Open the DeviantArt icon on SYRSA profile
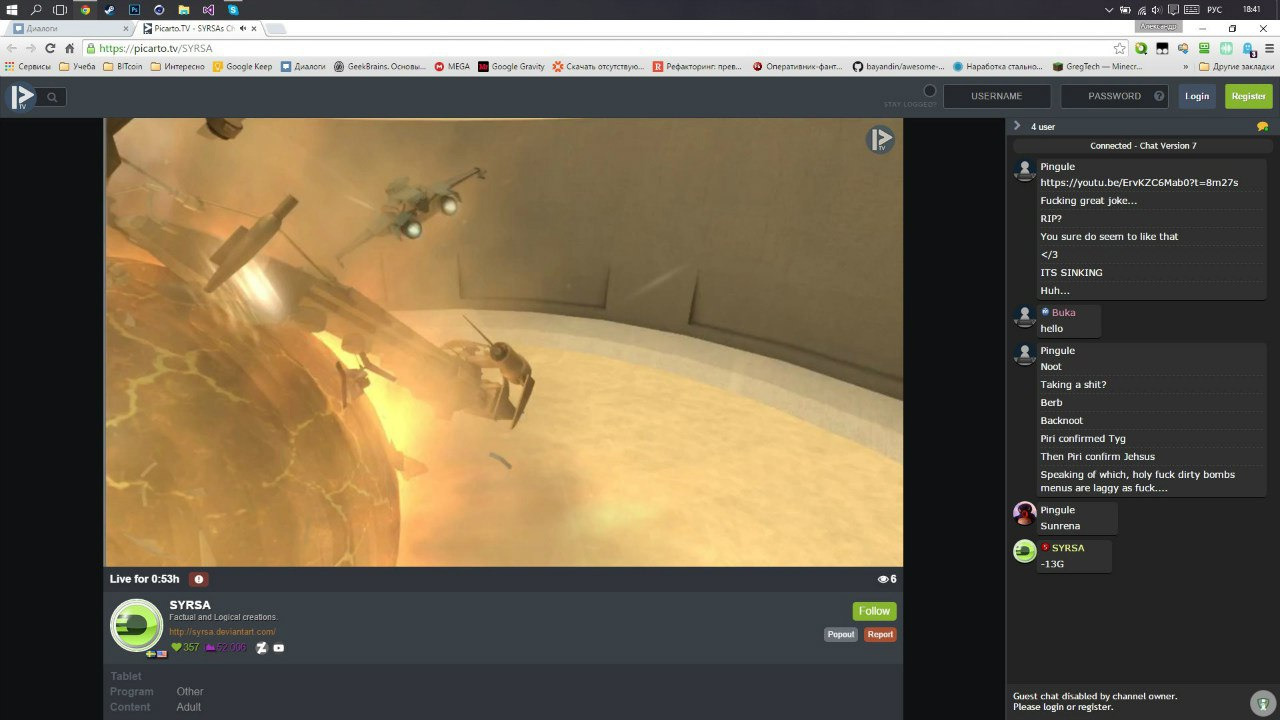Viewport: 1280px width, 720px height. pos(262,647)
